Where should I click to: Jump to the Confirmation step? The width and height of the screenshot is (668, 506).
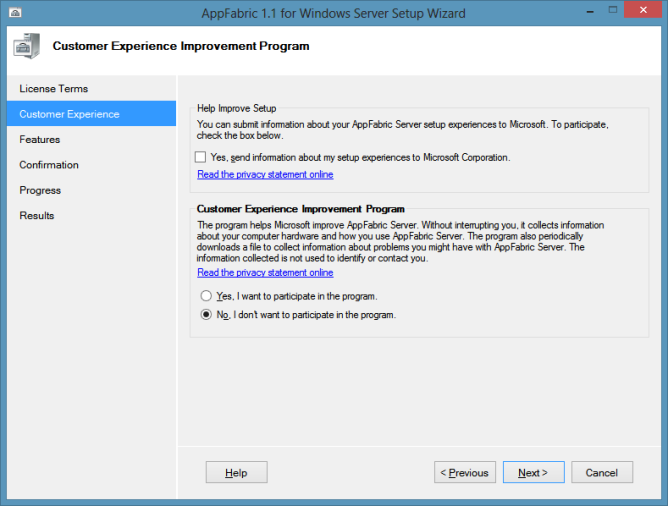click(49, 165)
